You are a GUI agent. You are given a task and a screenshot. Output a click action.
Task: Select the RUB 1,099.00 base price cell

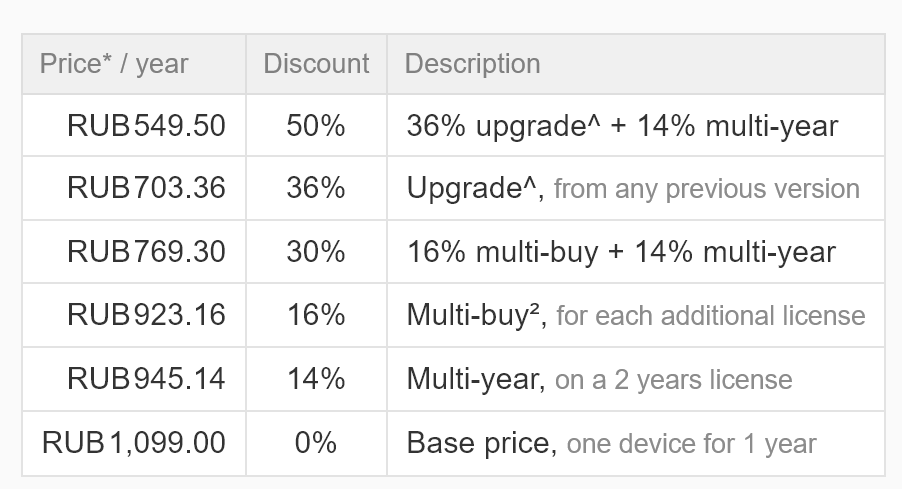(x=134, y=444)
